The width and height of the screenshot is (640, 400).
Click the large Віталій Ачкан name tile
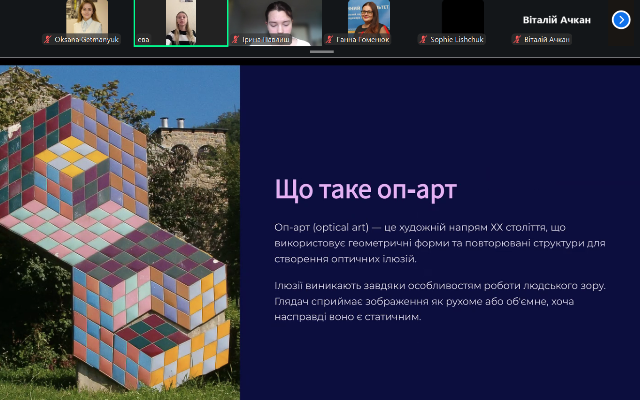coord(556,19)
